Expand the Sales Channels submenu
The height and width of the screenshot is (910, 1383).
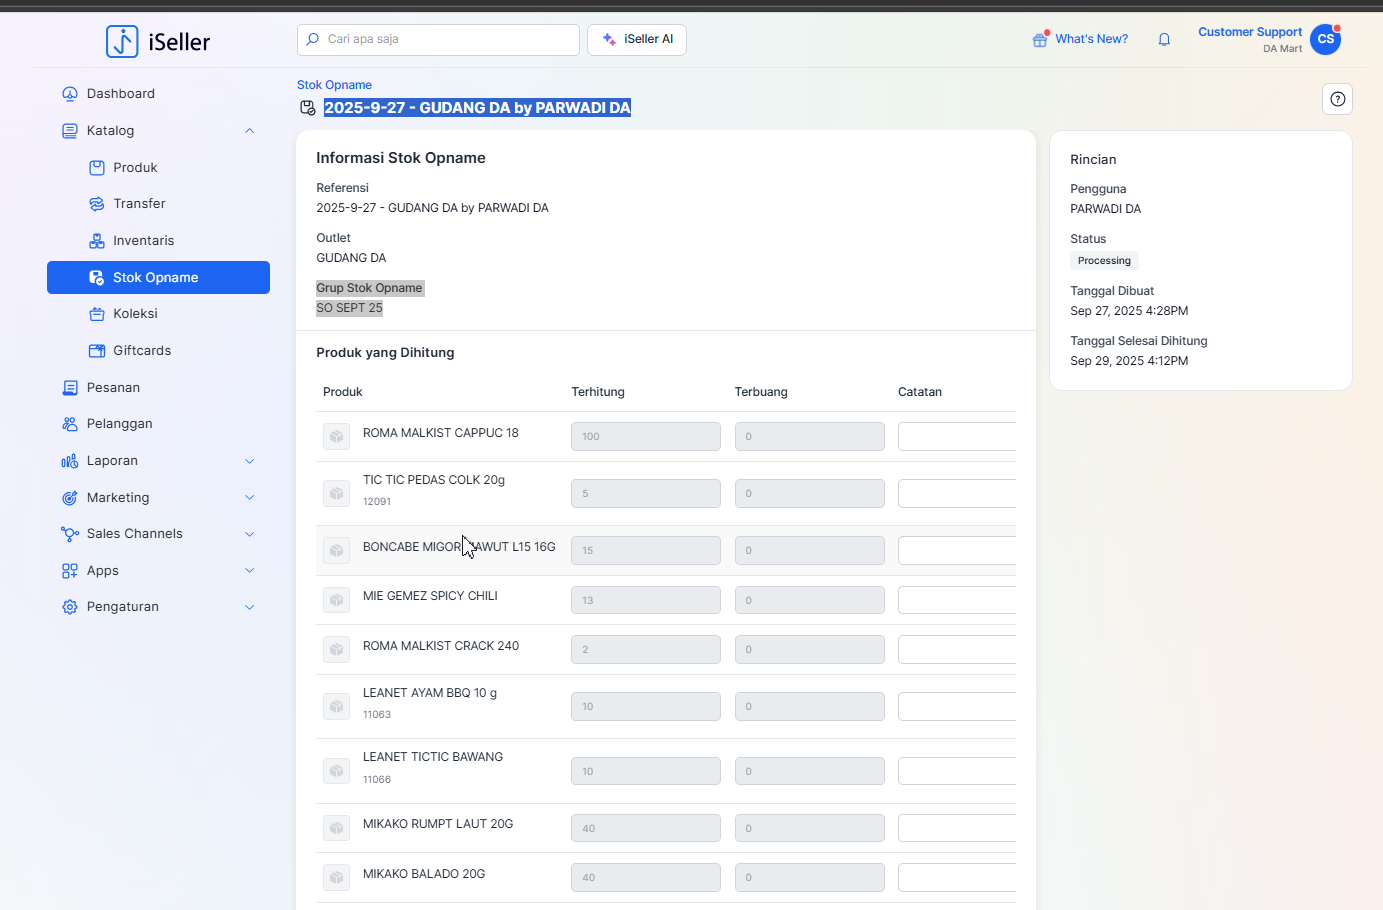pyautogui.click(x=250, y=534)
